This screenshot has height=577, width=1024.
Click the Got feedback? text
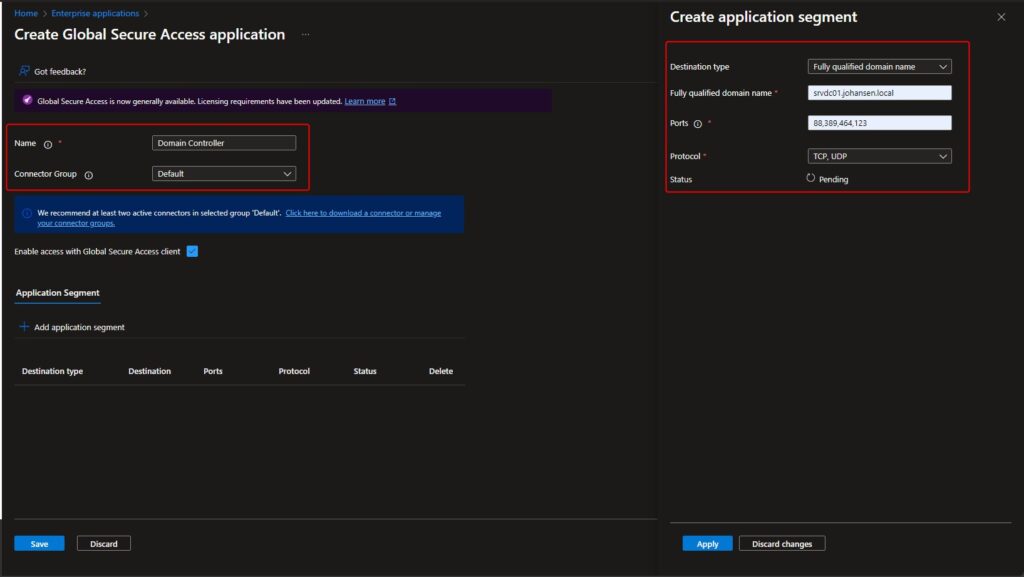60,71
